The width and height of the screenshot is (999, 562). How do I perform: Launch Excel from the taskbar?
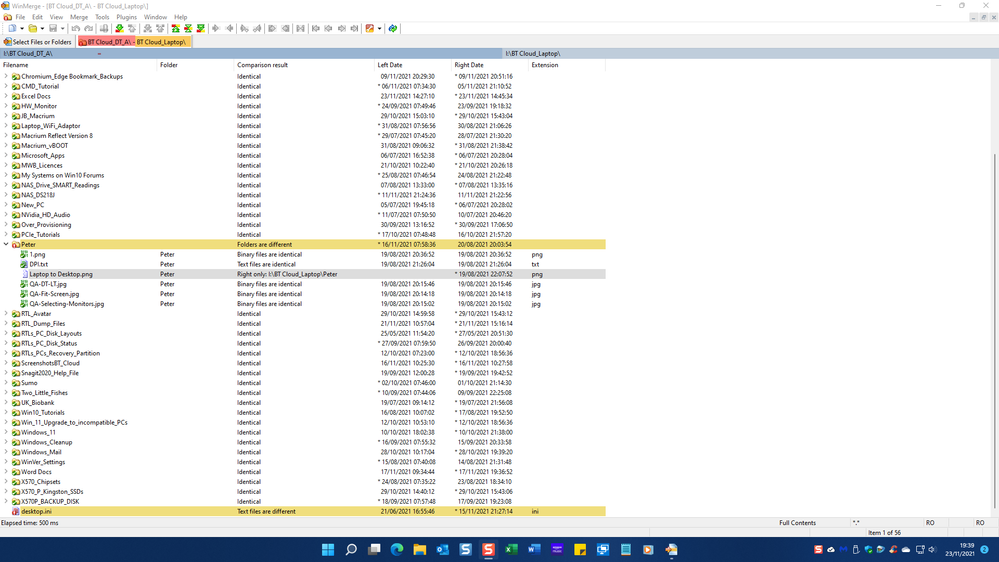click(511, 550)
